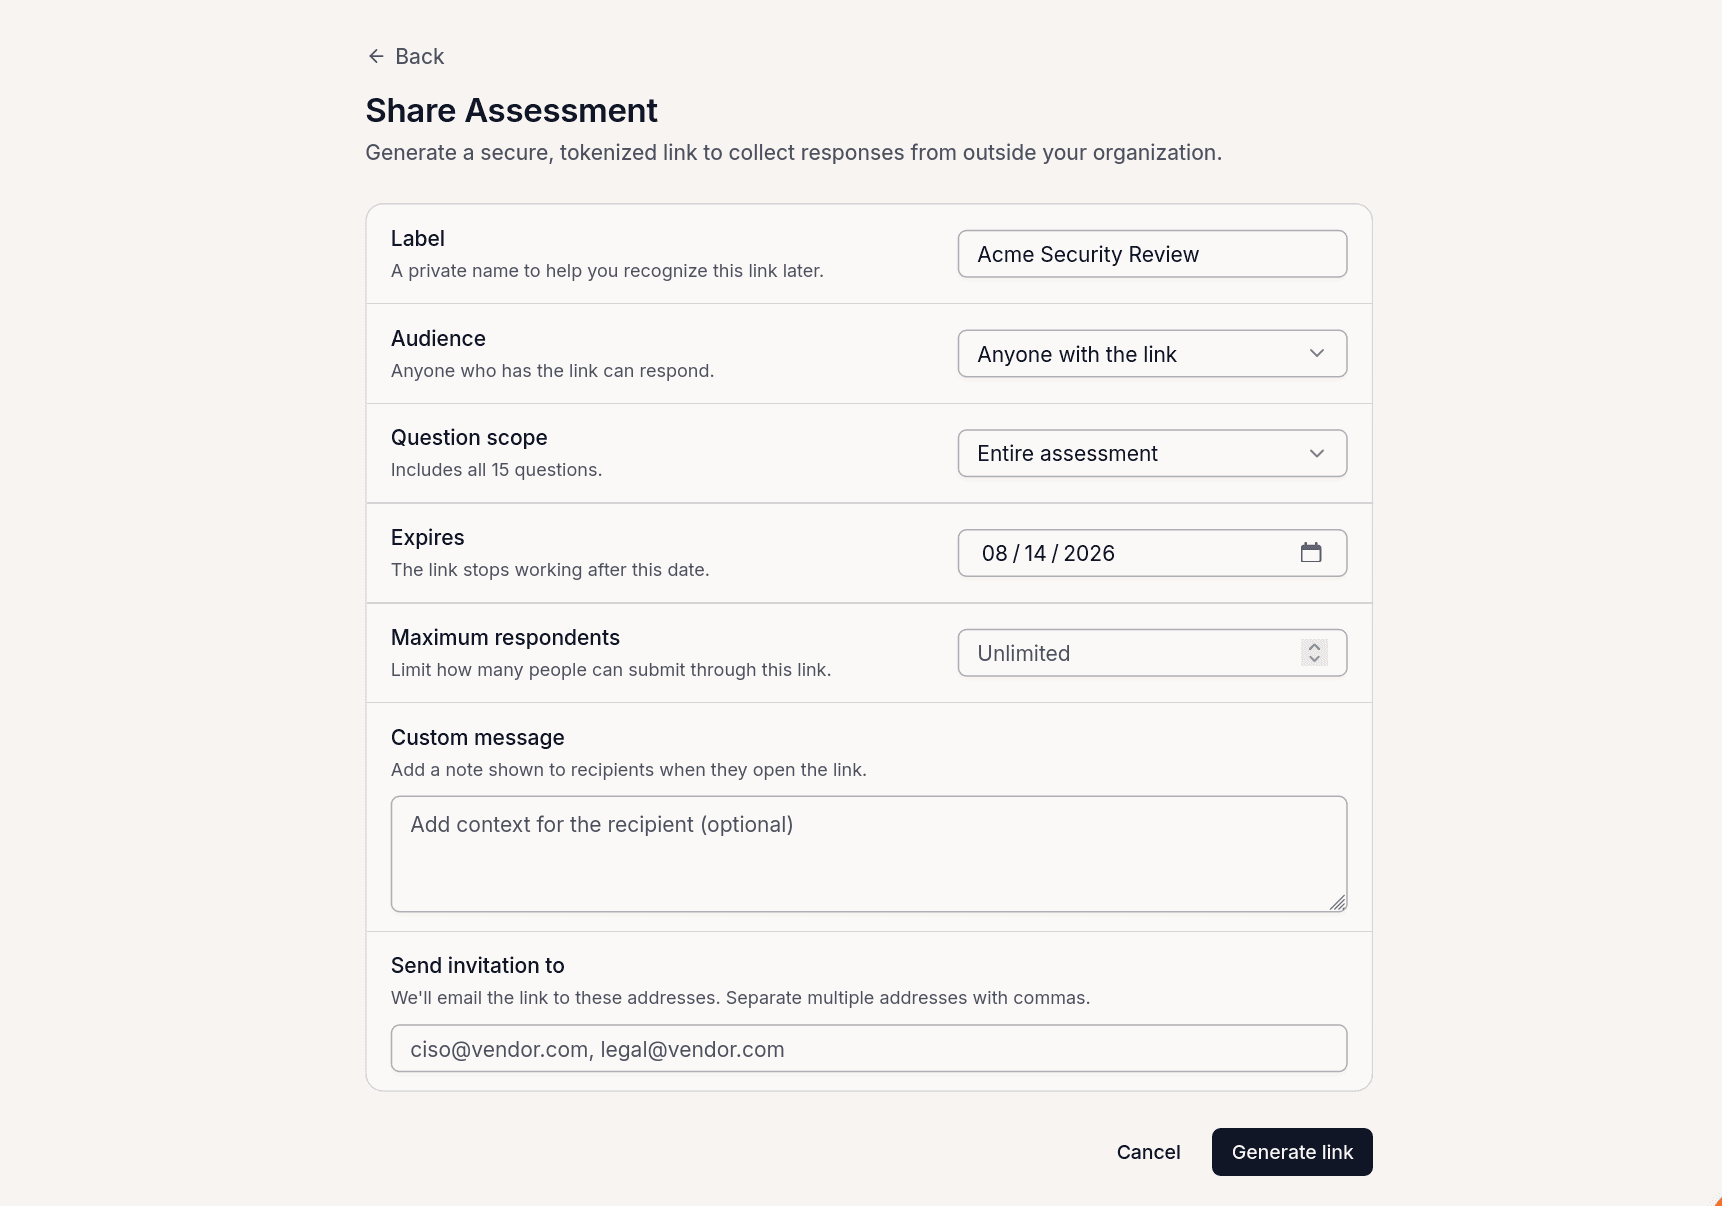This screenshot has height=1206, width=1722.
Task: Decrease Maximum respondents with down arrow
Action: pos(1314,659)
